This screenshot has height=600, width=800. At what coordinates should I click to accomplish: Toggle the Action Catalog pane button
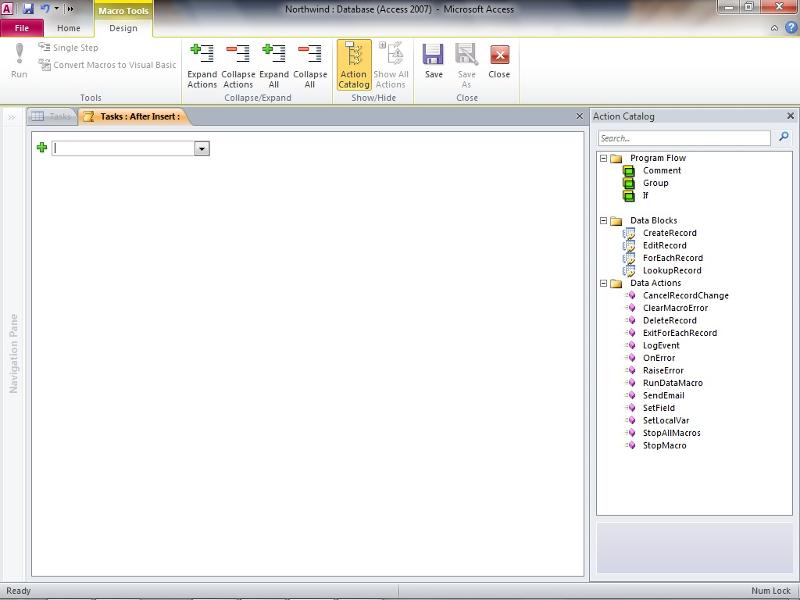coord(354,65)
